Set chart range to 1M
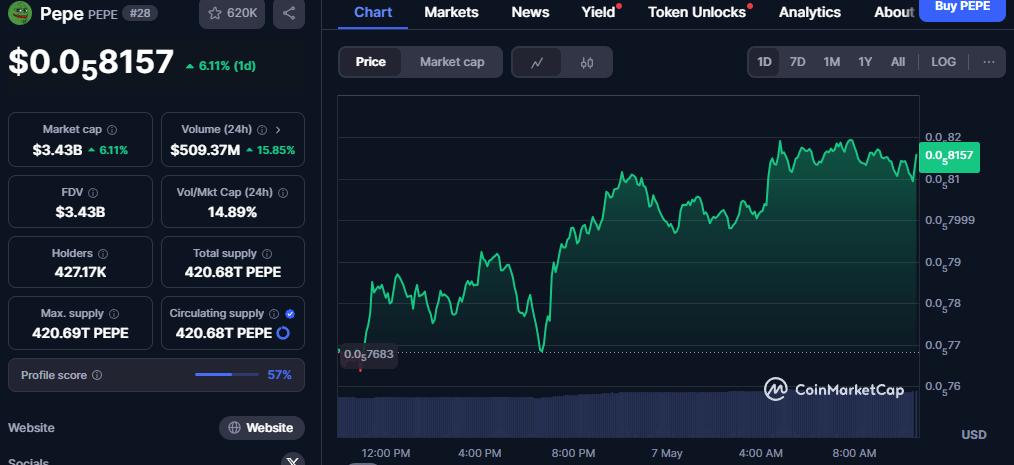Image resolution: width=1014 pixels, height=465 pixels. (832, 62)
